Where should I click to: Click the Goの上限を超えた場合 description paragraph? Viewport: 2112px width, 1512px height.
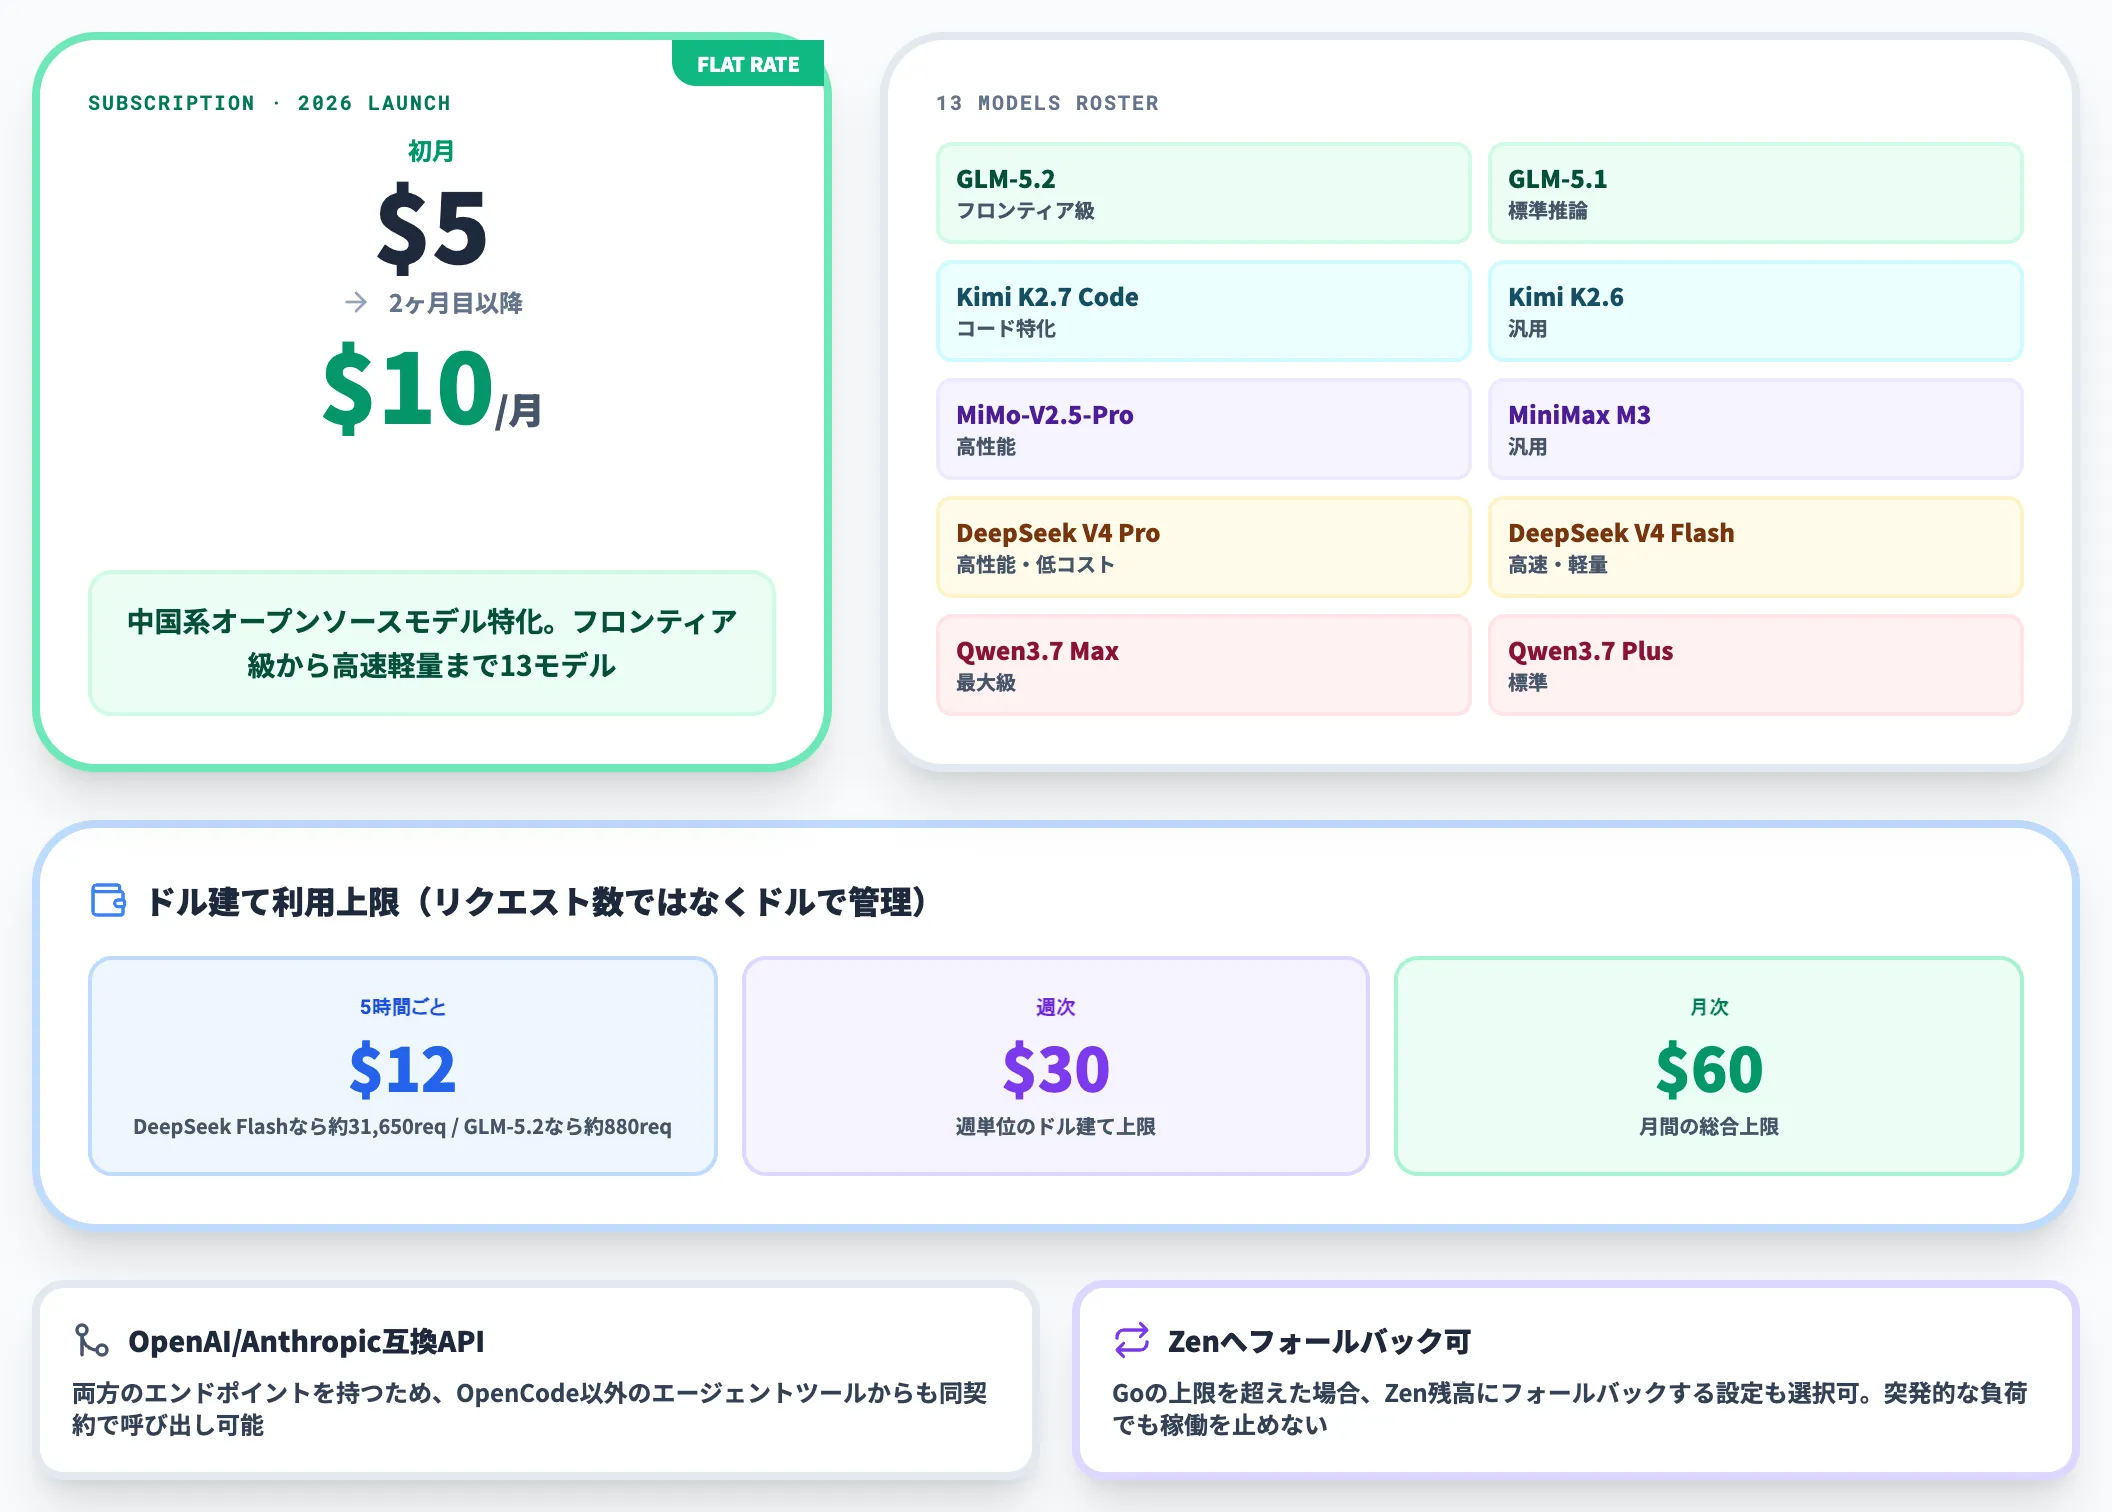(x=1570, y=1409)
